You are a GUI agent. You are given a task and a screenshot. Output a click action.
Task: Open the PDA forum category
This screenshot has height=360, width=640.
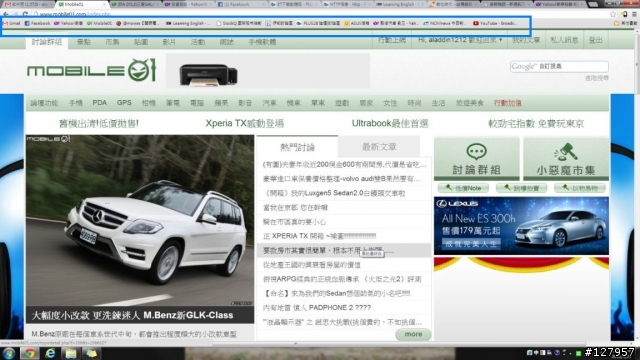tap(100, 103)
